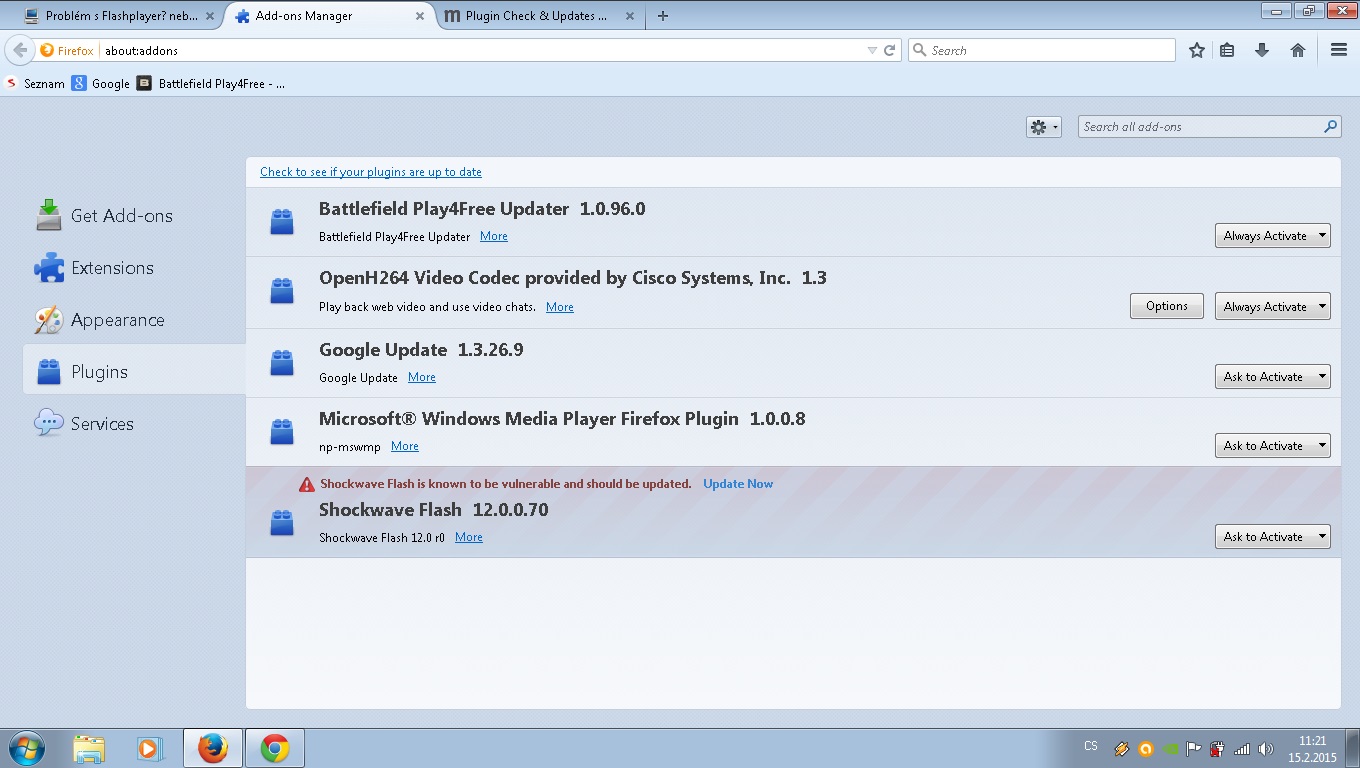Click the Battlefield Play4Free Updater plugin icon
1360x768 pixels.
point(282,222)
